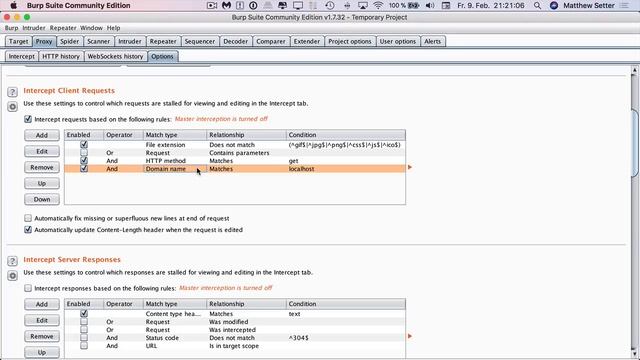Open Wi-Fi status menu

378,5
